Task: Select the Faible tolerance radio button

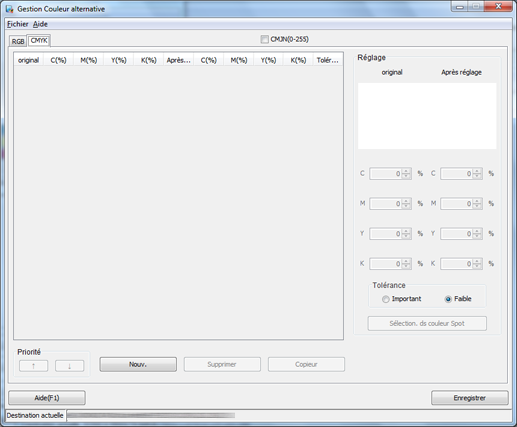Action: 448,299
